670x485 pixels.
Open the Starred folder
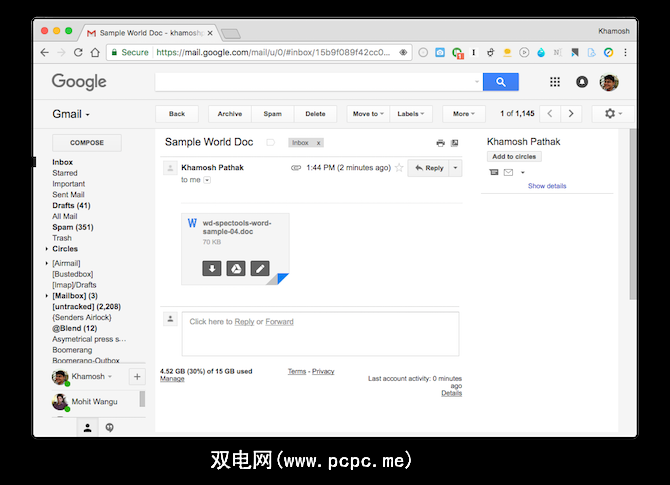pos(65,173)
